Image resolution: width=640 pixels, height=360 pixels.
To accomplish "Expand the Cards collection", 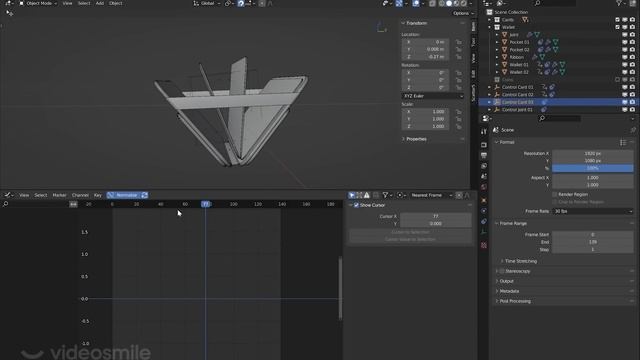I will pos(490,20).
